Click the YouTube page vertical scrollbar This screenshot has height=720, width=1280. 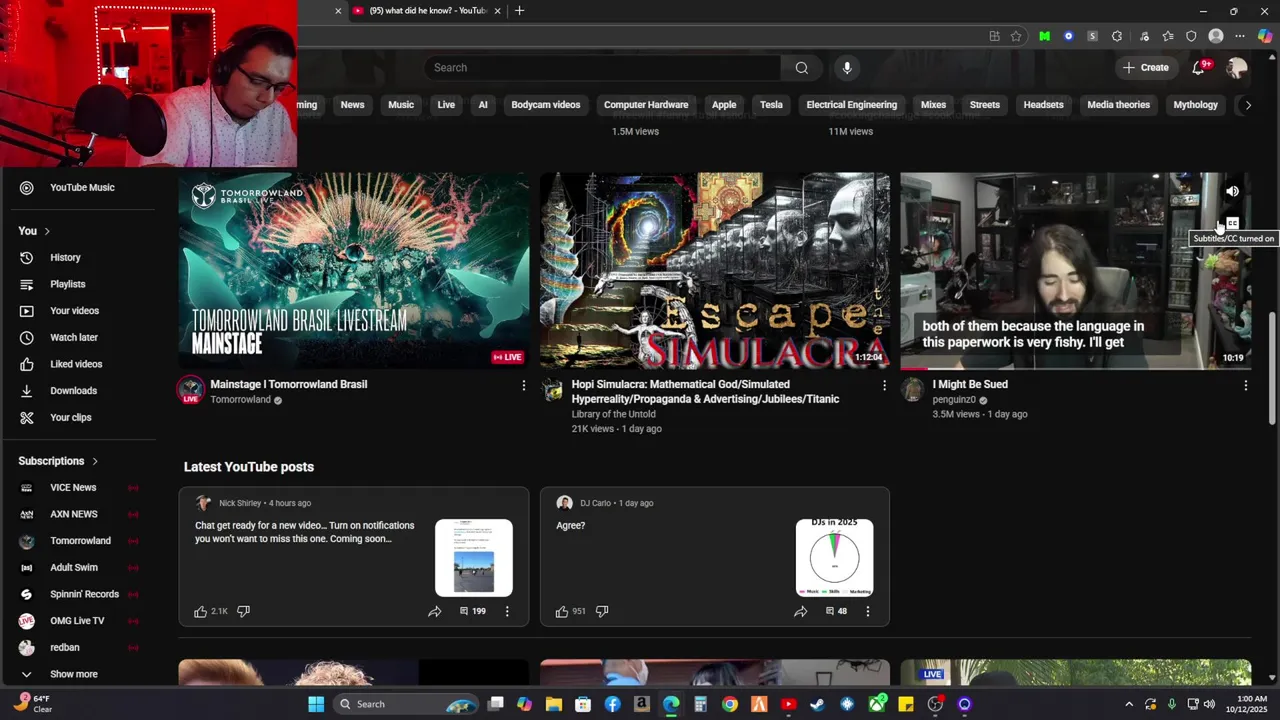coord(1272,368)
